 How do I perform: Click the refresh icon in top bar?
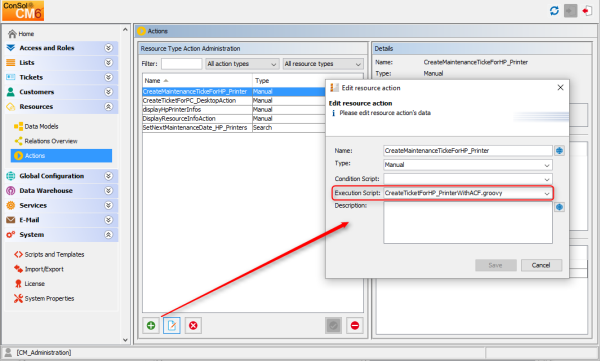[x=554, y=11]
